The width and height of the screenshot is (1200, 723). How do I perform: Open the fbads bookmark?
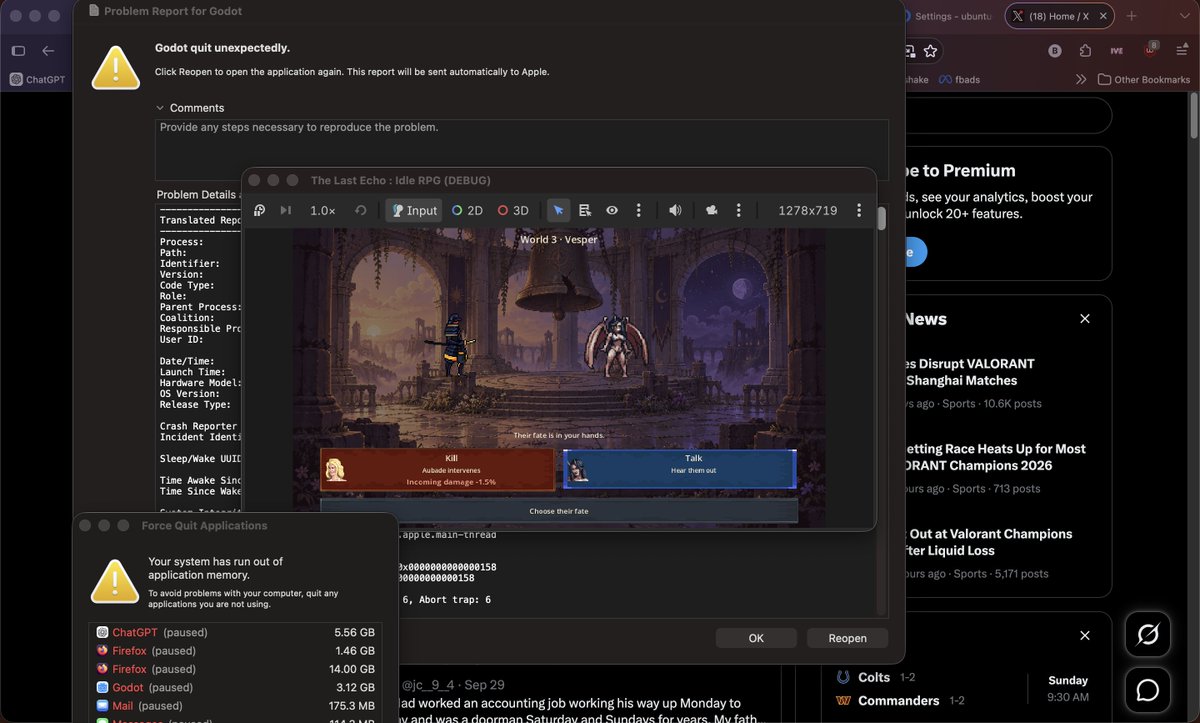point(958,79)
